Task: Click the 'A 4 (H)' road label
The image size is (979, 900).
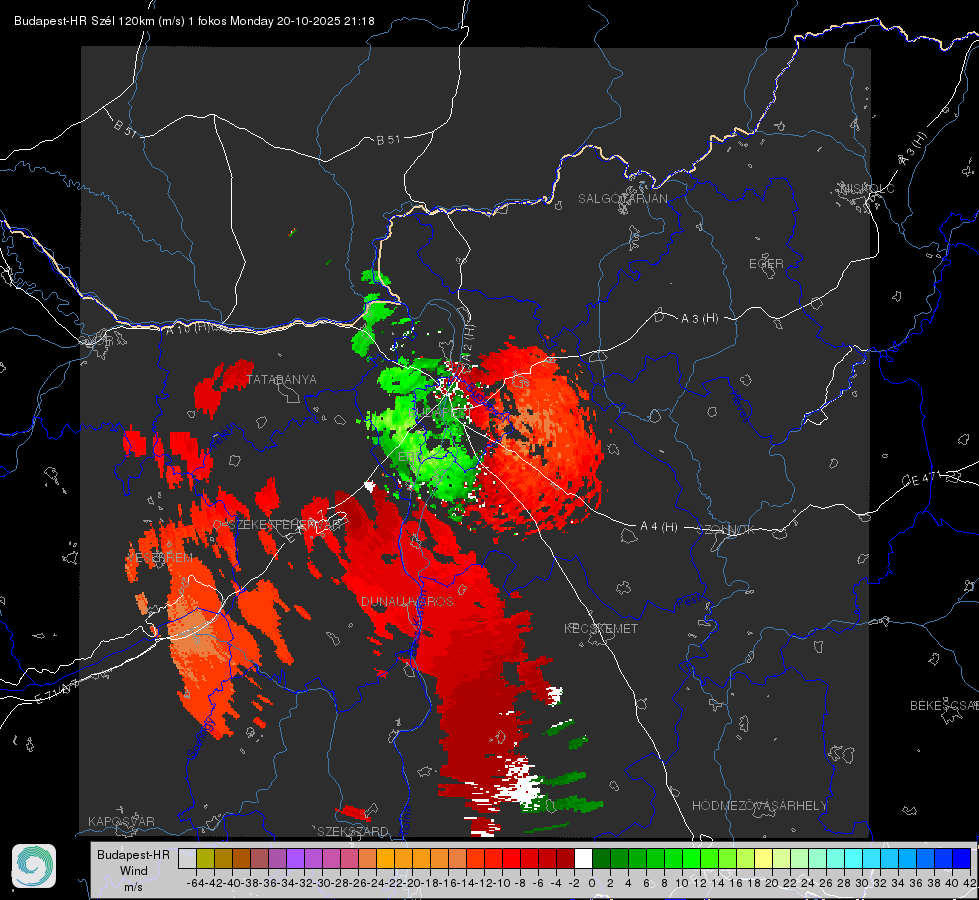Action: tap(659, 527)
